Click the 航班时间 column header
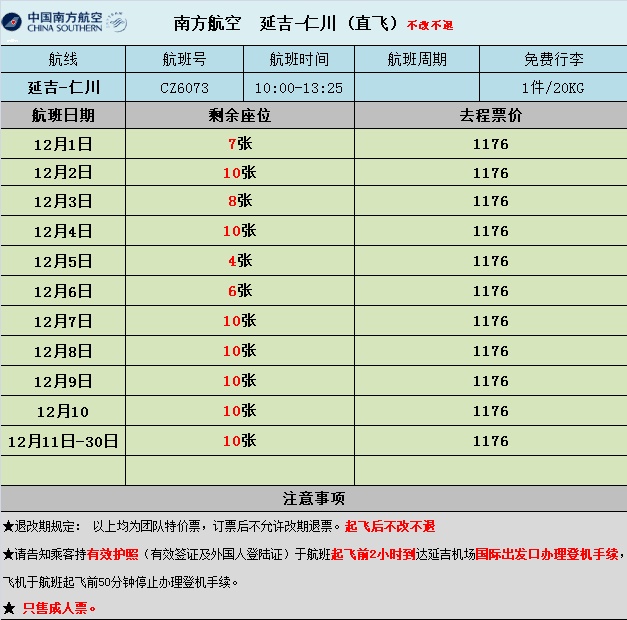The height and width of the screenshot is (620, 627). [x=299, y=59]
